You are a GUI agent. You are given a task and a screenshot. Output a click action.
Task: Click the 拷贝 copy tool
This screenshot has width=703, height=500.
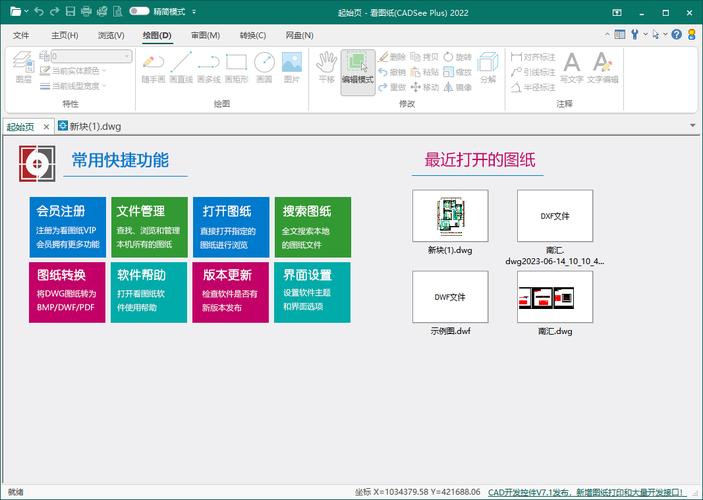pos(425,57)
